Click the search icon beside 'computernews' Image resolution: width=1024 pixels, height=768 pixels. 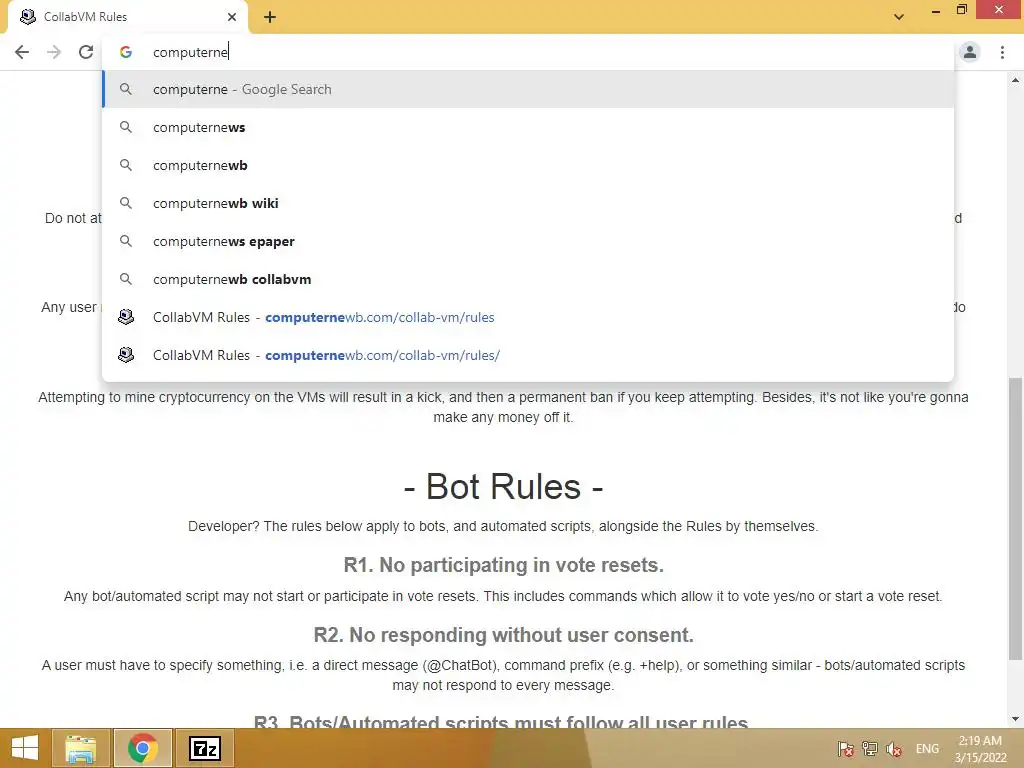pos(125,127)
